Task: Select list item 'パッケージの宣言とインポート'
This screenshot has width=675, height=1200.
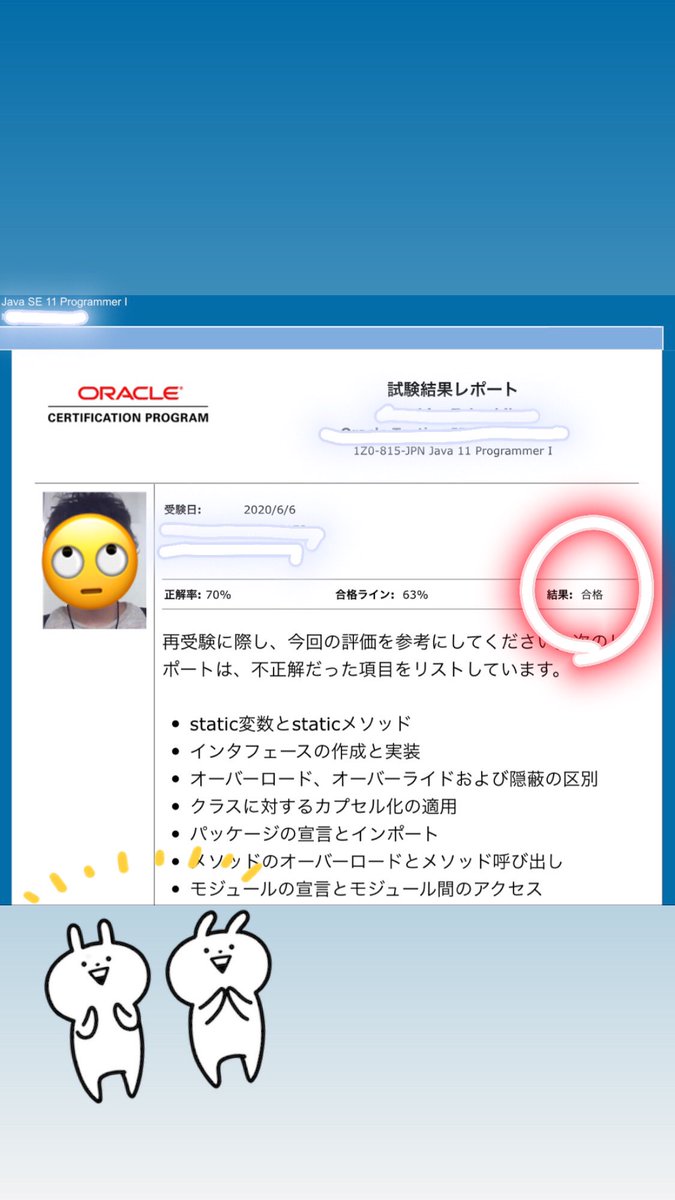Action: tap(314, 833)
